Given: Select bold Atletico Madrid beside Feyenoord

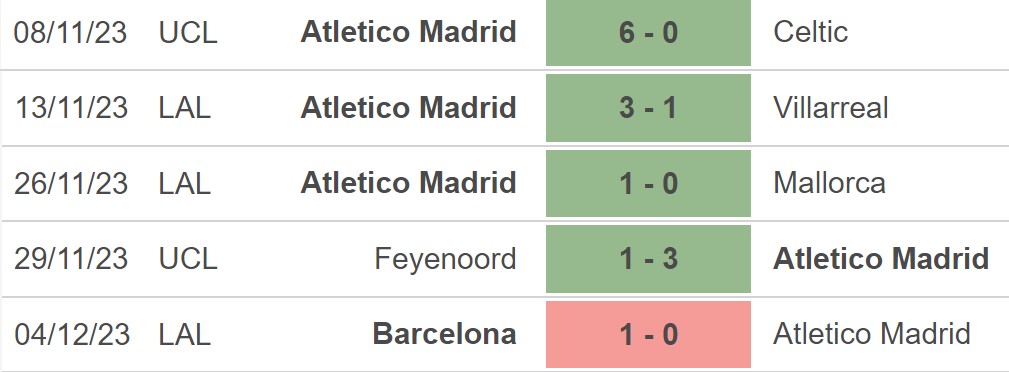Looking at the screenshot, I should pos(881,259).
